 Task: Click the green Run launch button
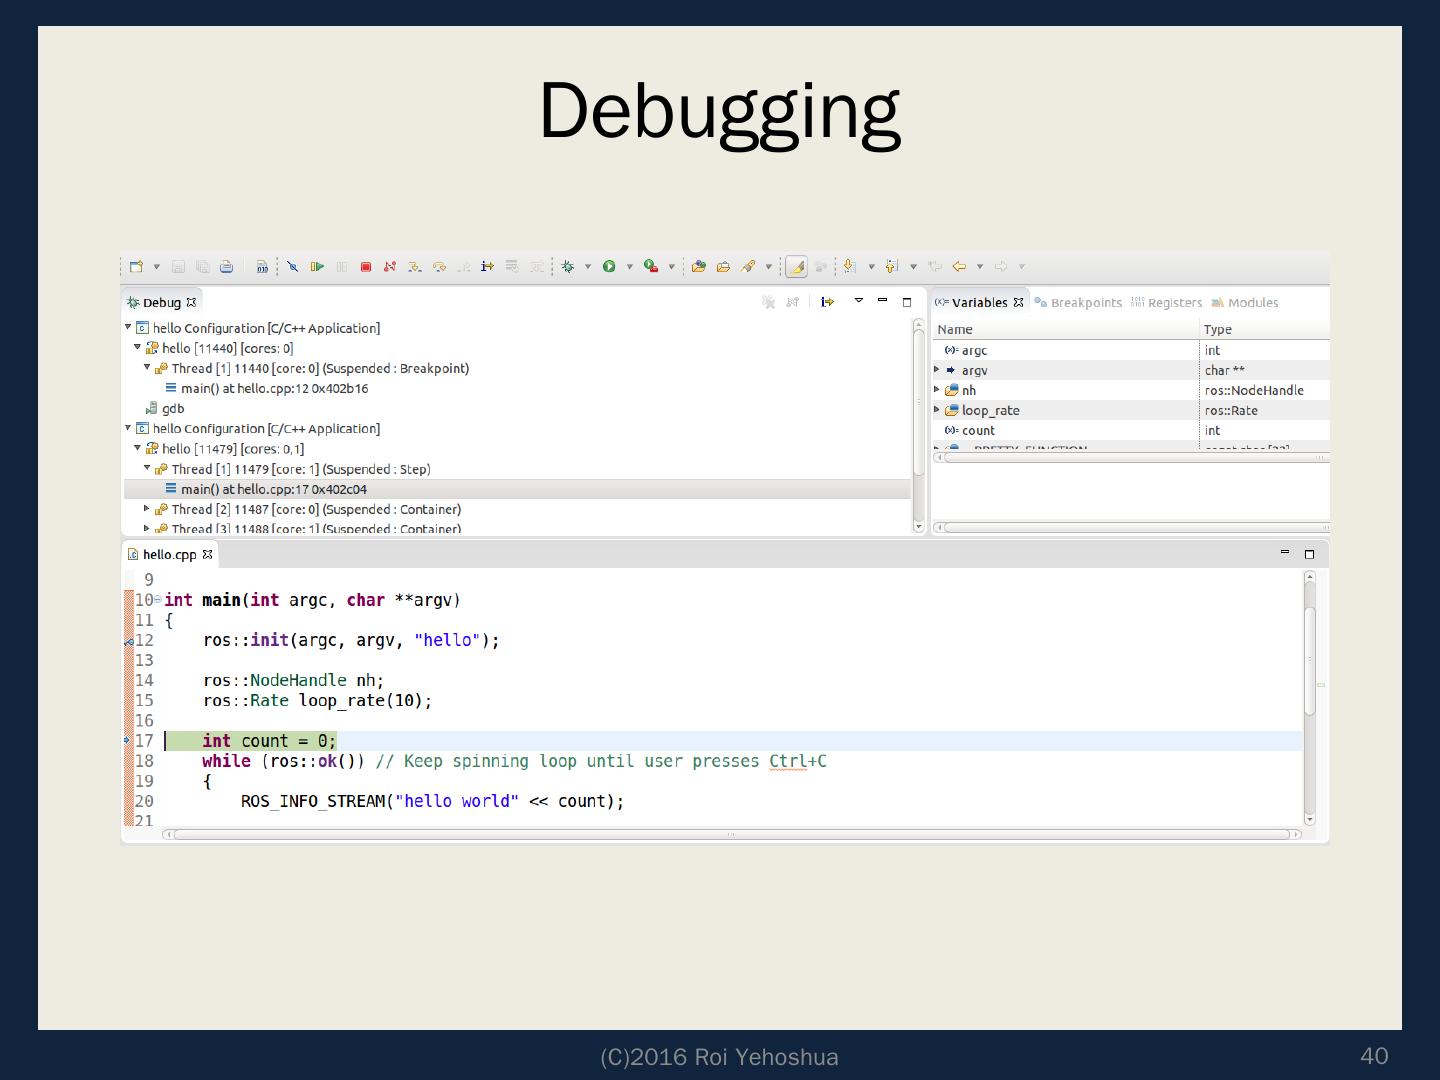(x=608, y=267)
